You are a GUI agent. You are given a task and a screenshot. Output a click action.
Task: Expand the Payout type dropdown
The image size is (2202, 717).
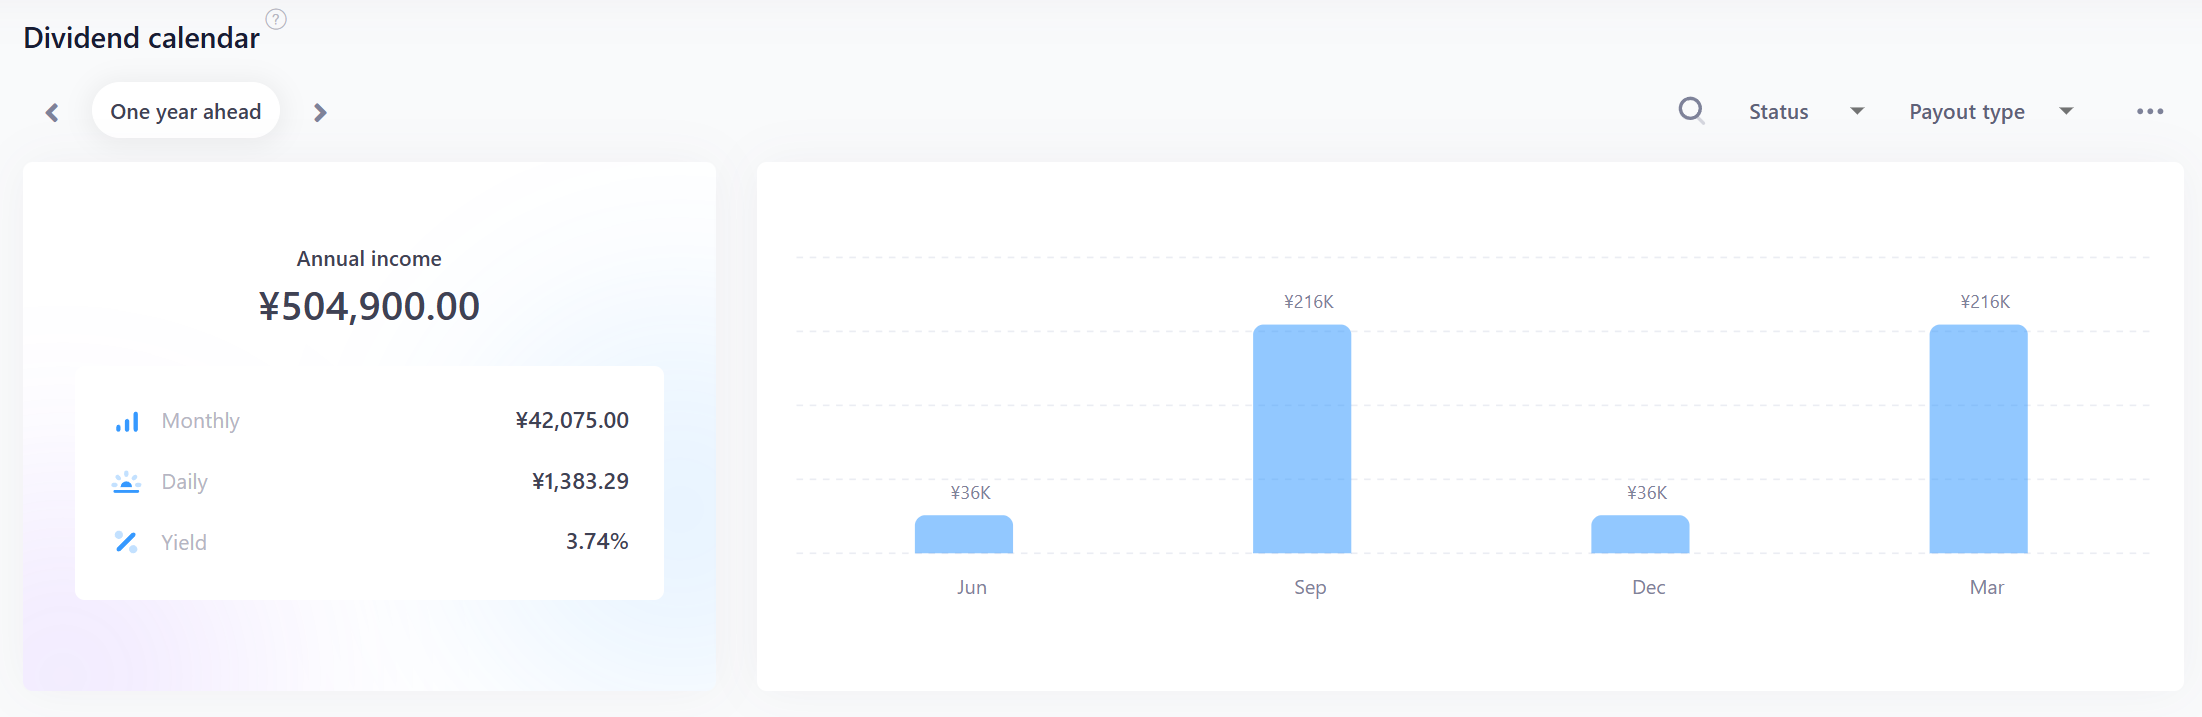(x=1991, y=111)
